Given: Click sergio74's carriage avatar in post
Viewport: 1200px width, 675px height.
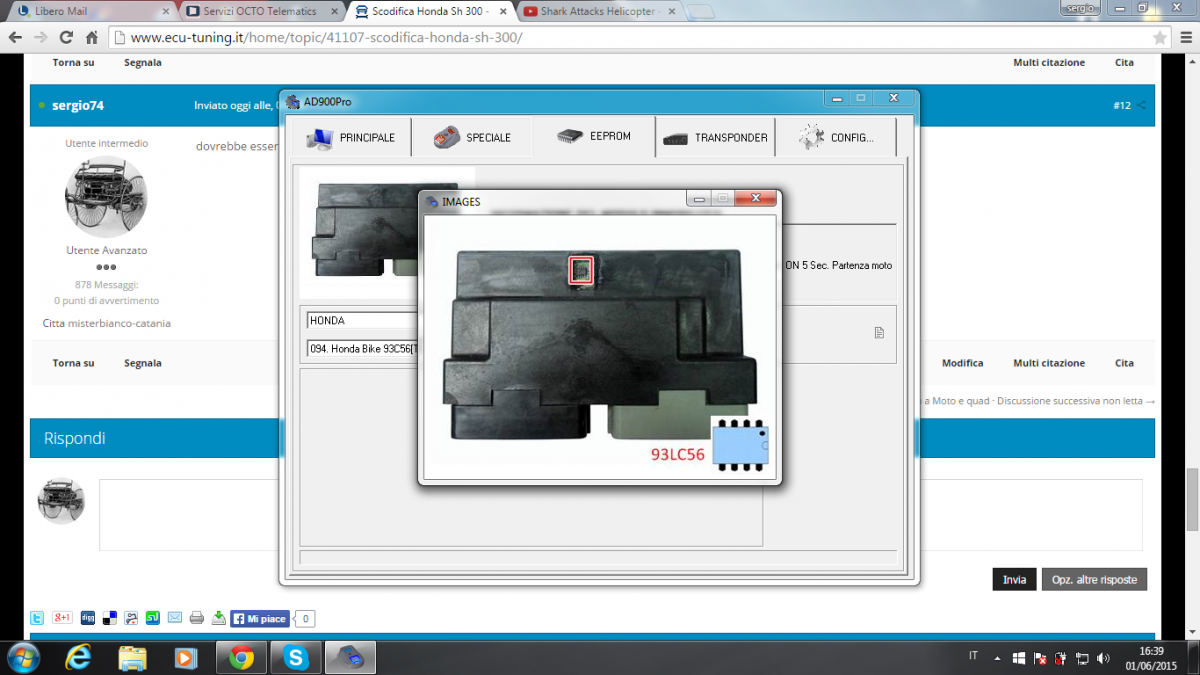Looking at the screenshot, I should coord(106,196).
